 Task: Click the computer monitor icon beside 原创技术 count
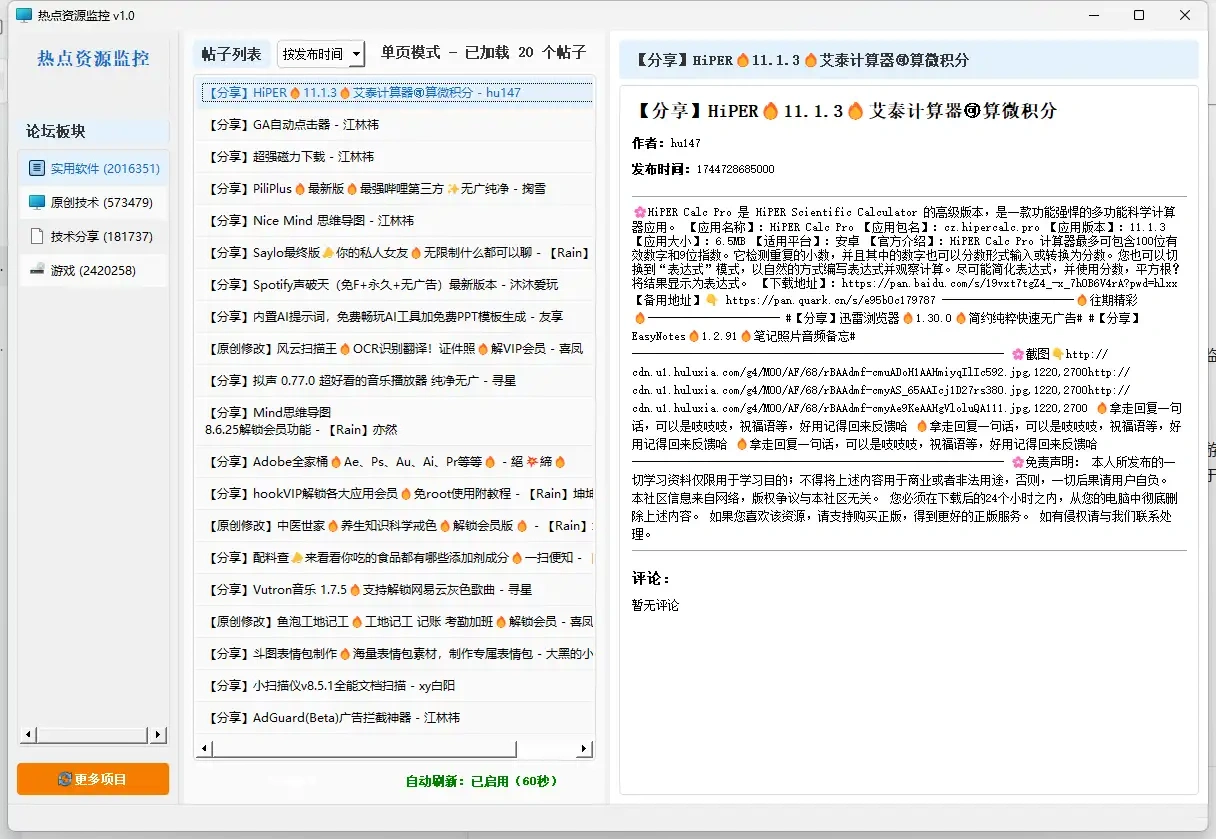point(37,202)
